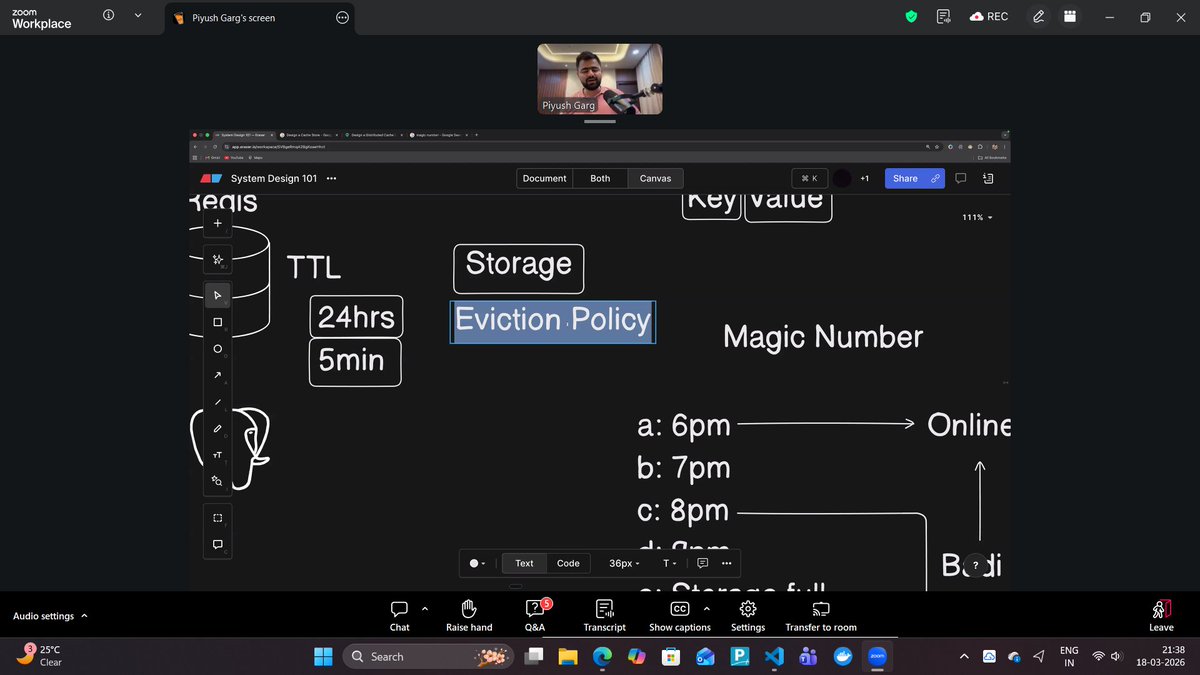Select the pointer tool in Eraser toolbar
Image resolution: width=1200 pixels, height=675 pixels.
pyautogui.click(x=217, y=295)
